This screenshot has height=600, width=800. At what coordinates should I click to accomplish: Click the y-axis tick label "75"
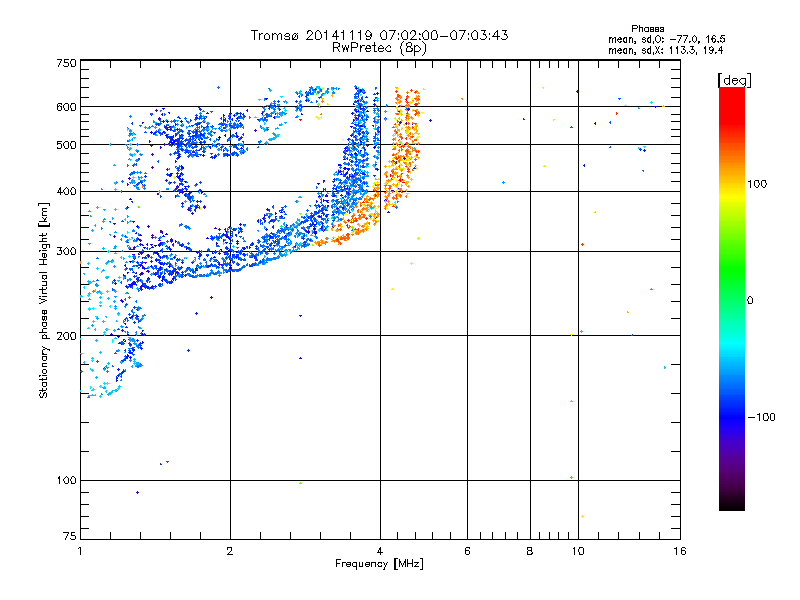70,536
